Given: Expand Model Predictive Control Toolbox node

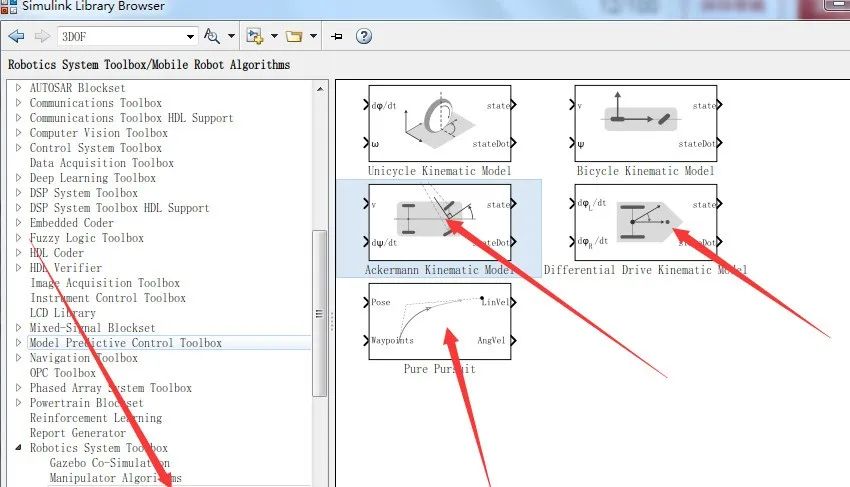Looking at the screenshot, I should tap(19, 343).
